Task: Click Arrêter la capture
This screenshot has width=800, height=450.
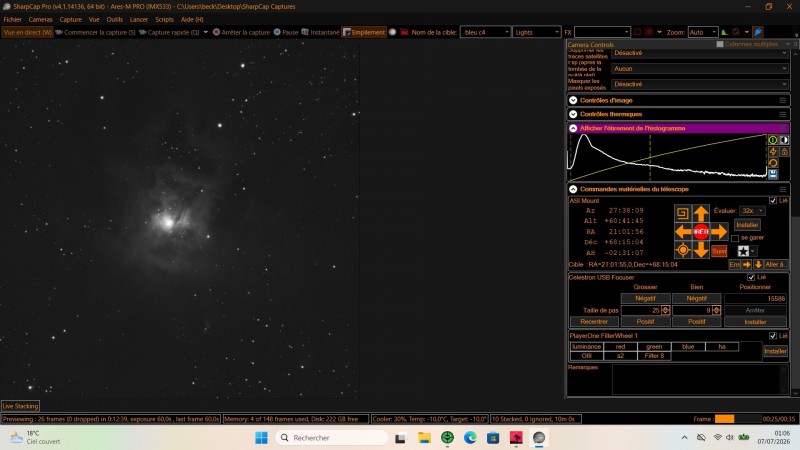Action: pyautogui.click(x=241, y=32)
